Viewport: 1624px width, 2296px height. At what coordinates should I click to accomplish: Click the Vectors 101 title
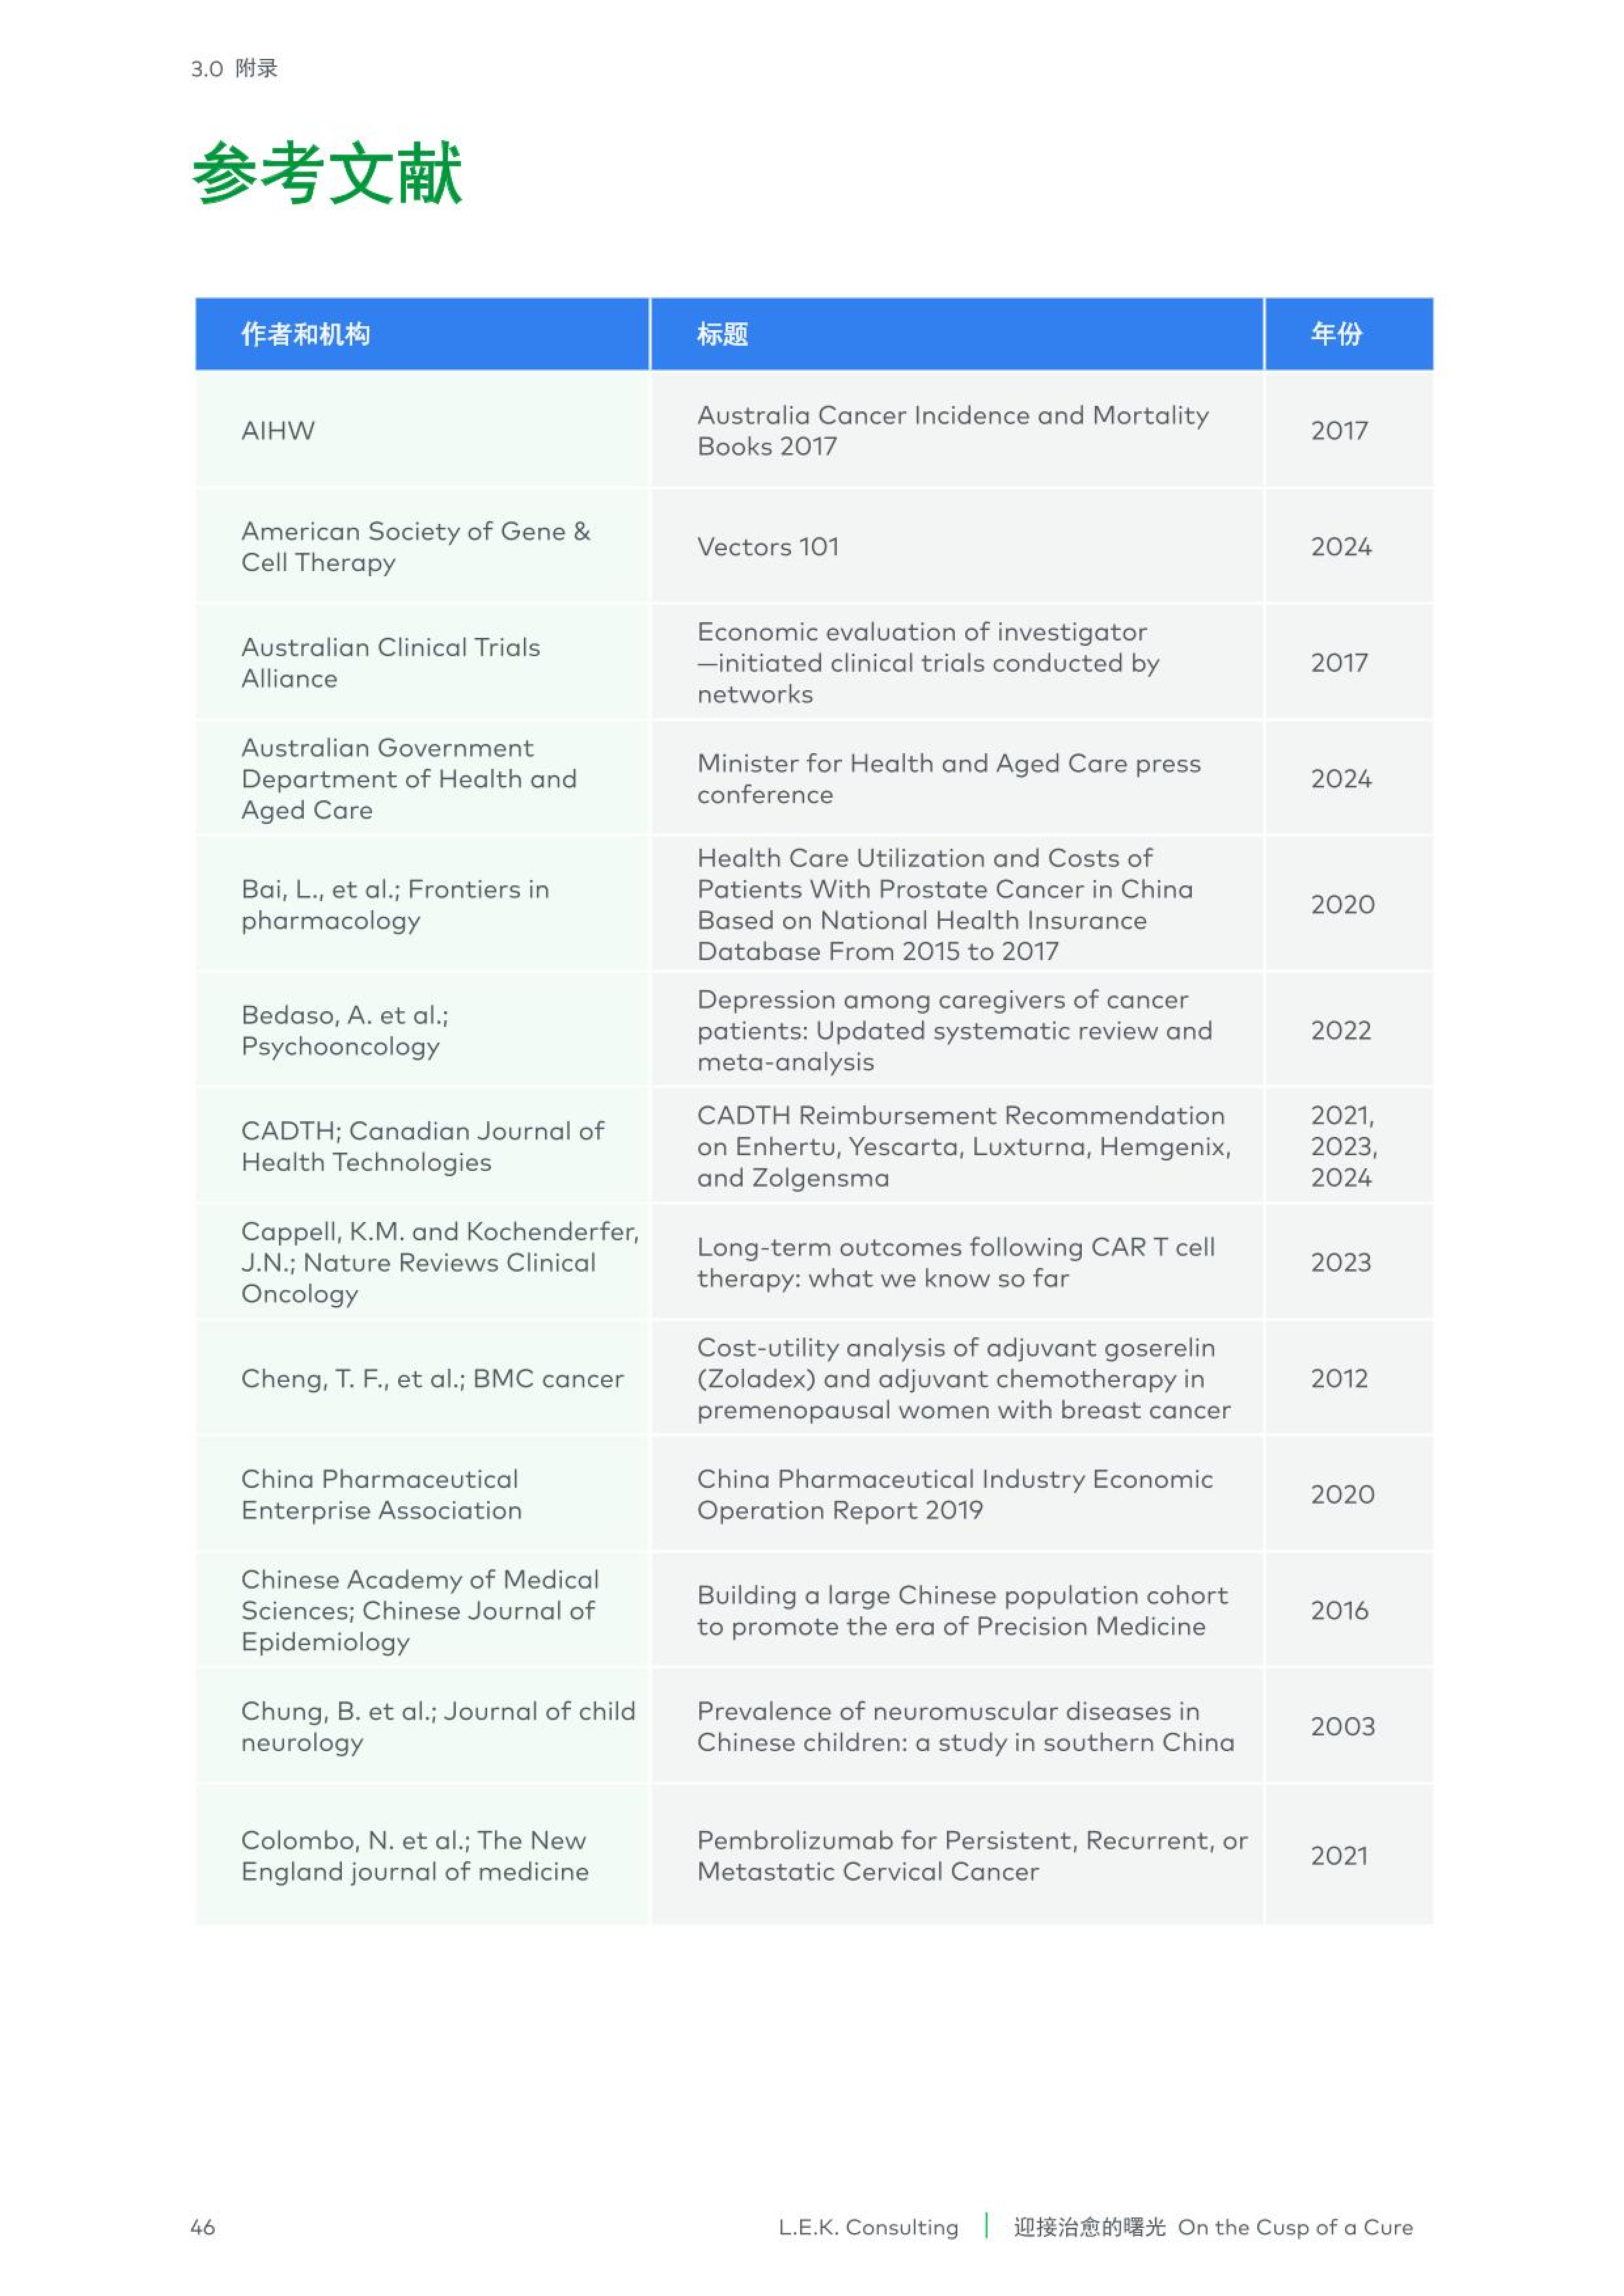[x=767, y=547]
